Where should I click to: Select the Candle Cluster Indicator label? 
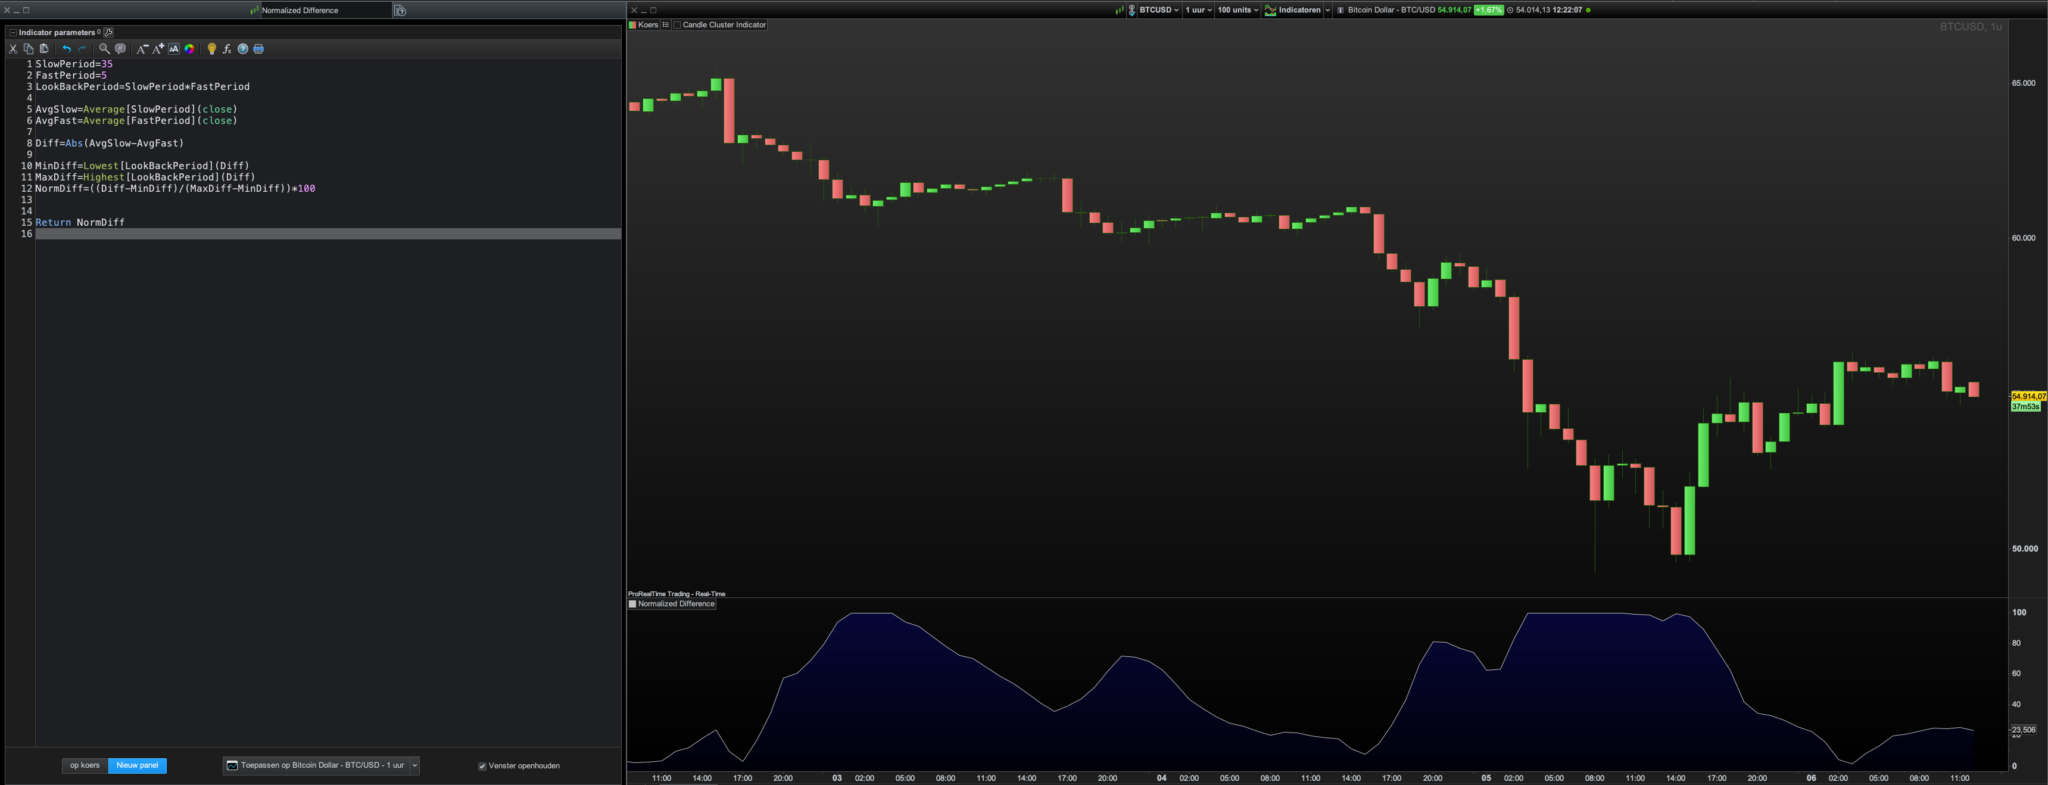[724, 25]
